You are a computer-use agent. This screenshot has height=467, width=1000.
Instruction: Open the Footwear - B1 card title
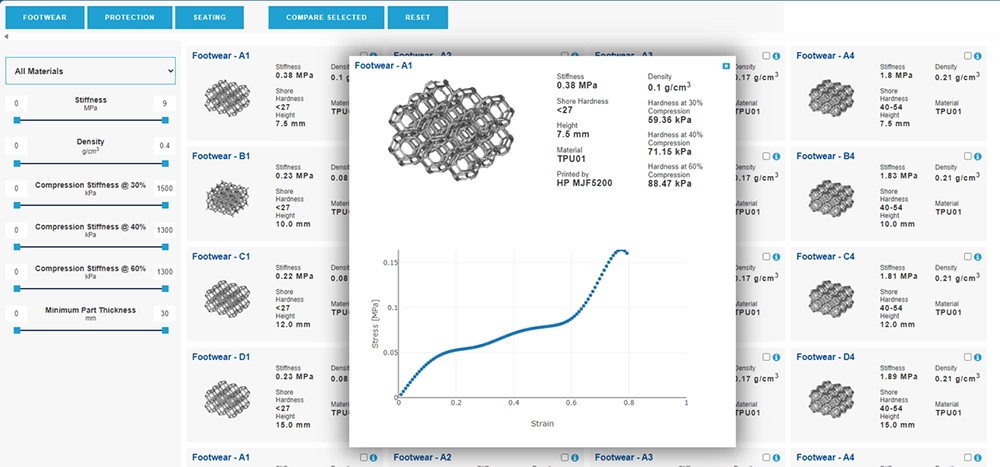[221, 156]
